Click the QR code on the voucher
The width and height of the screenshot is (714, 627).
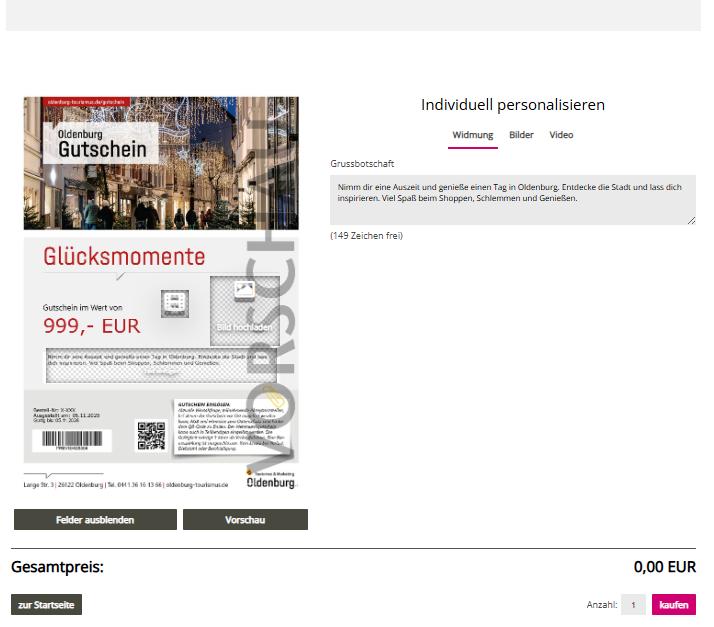pyautogui.click(x=150, y=435)
